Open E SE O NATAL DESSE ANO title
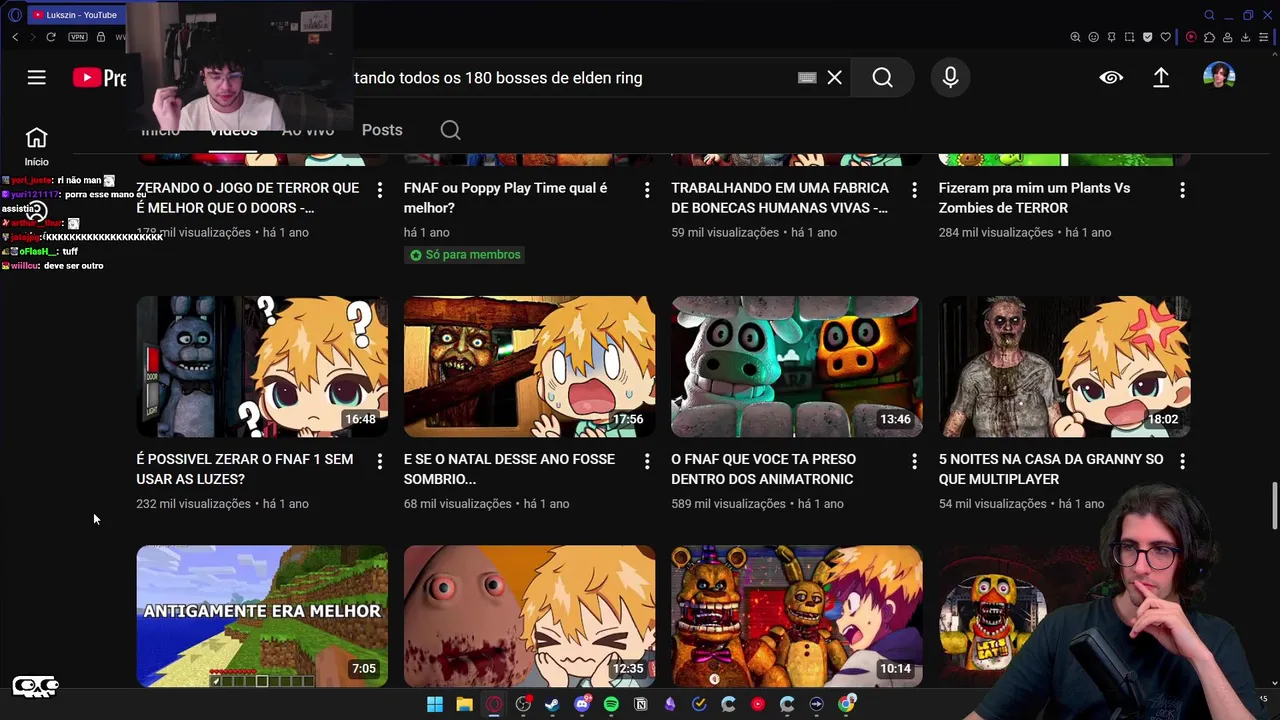This screenshot has height=720, width=1280. tap(509, 469)
